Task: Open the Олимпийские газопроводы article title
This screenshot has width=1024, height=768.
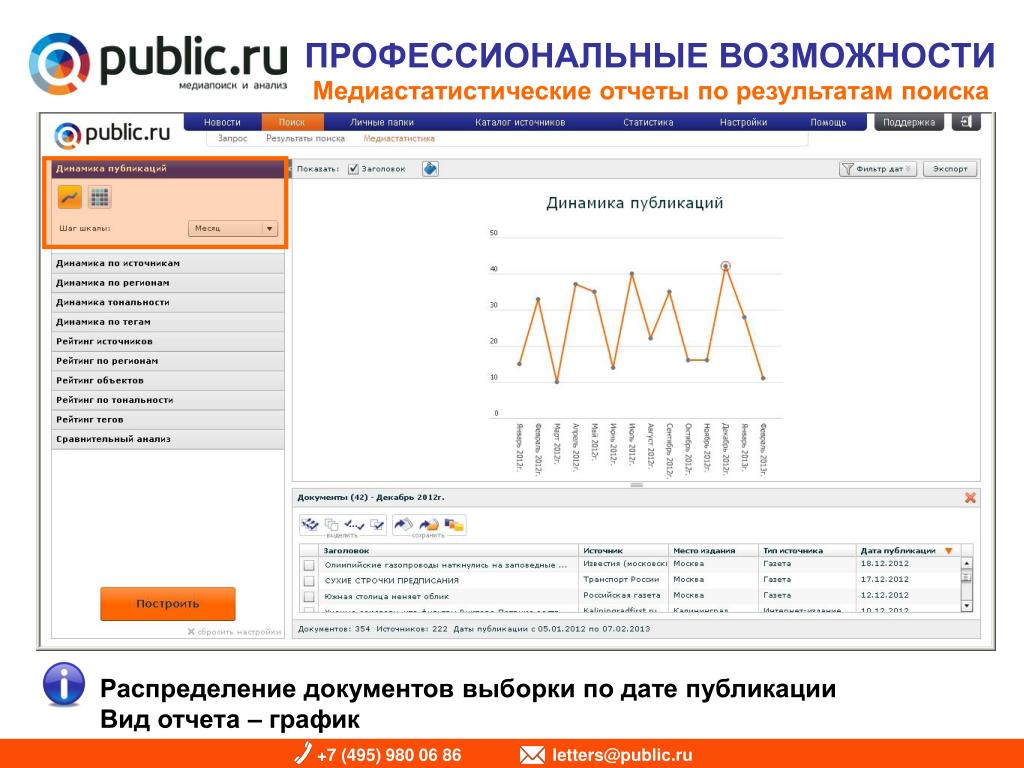Action: 446,566
